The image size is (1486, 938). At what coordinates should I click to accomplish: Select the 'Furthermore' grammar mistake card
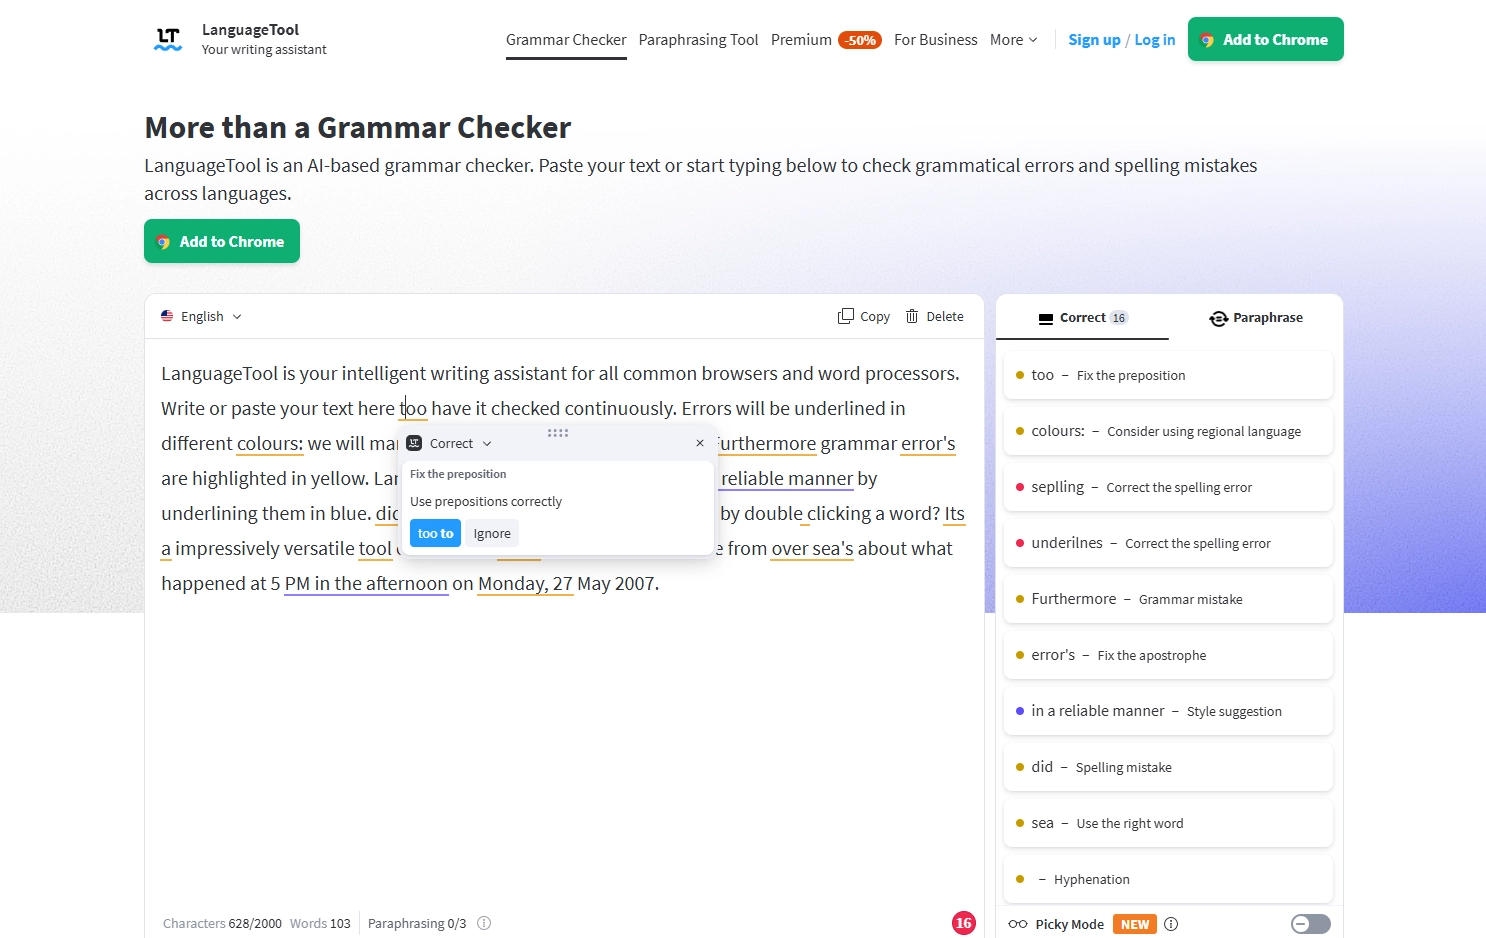(x=1168, y=599)
